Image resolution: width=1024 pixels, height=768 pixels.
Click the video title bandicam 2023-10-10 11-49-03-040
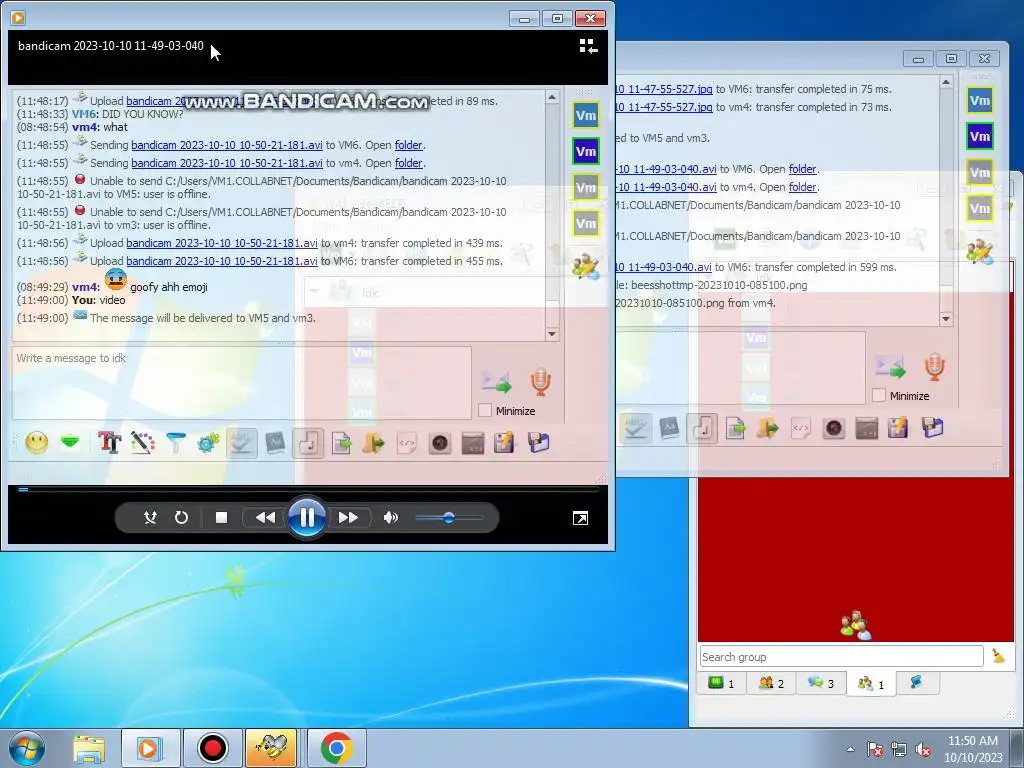[111, 46]
